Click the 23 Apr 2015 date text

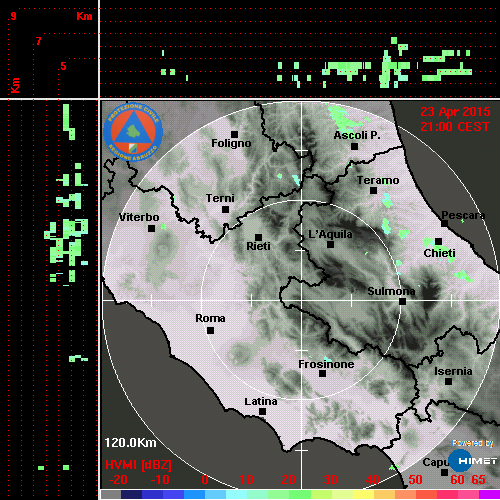coord(455,112)
